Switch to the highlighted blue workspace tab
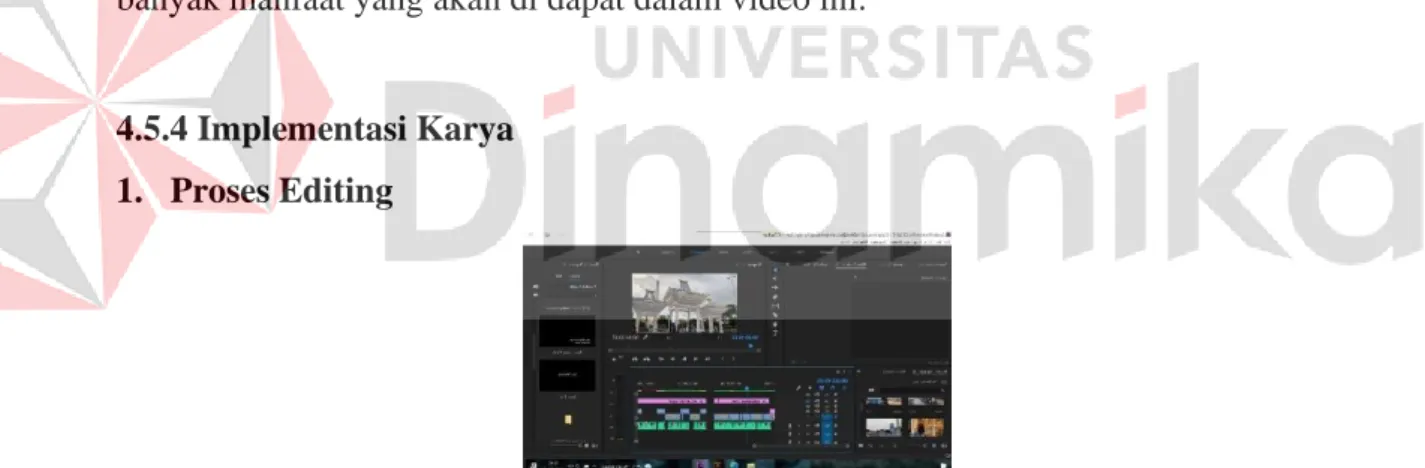 pyautogui.click(x=698, y=251)
